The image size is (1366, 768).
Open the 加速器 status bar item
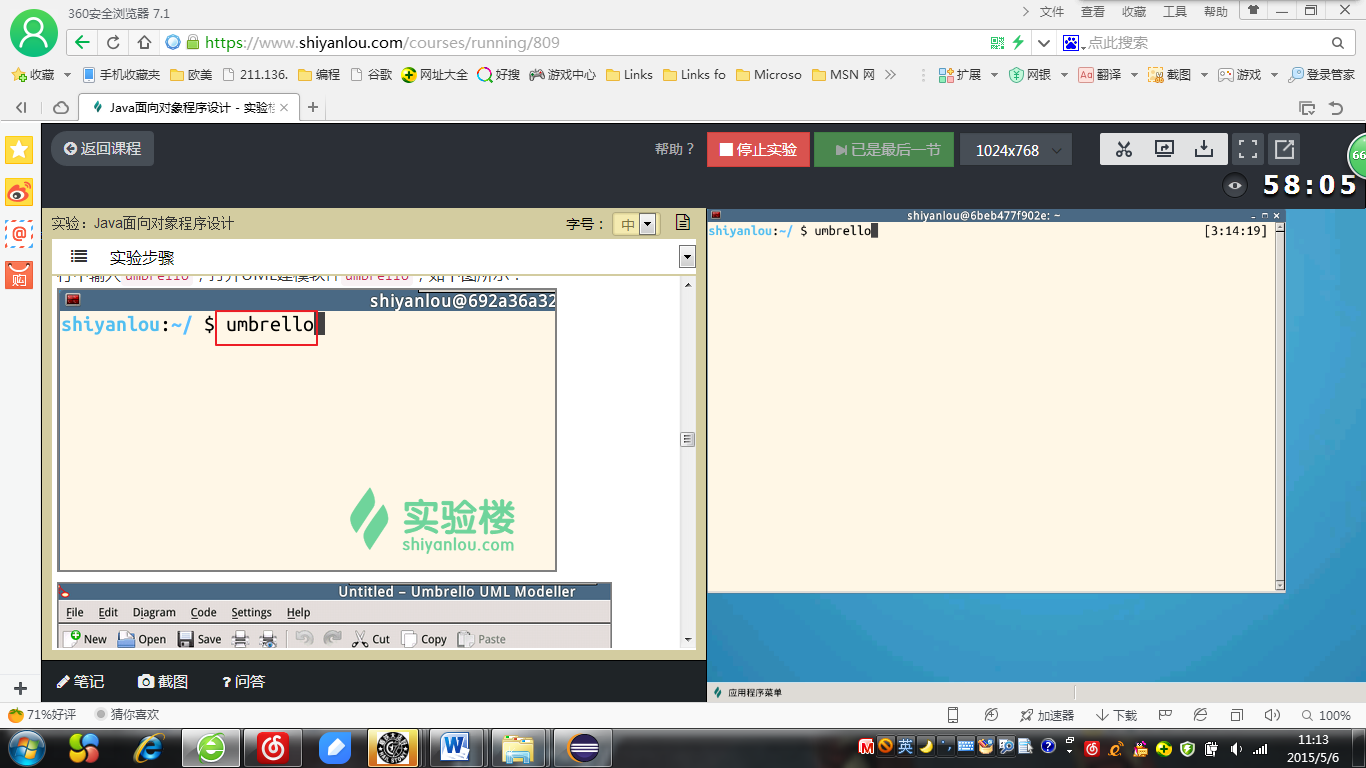pos(1047,715)
